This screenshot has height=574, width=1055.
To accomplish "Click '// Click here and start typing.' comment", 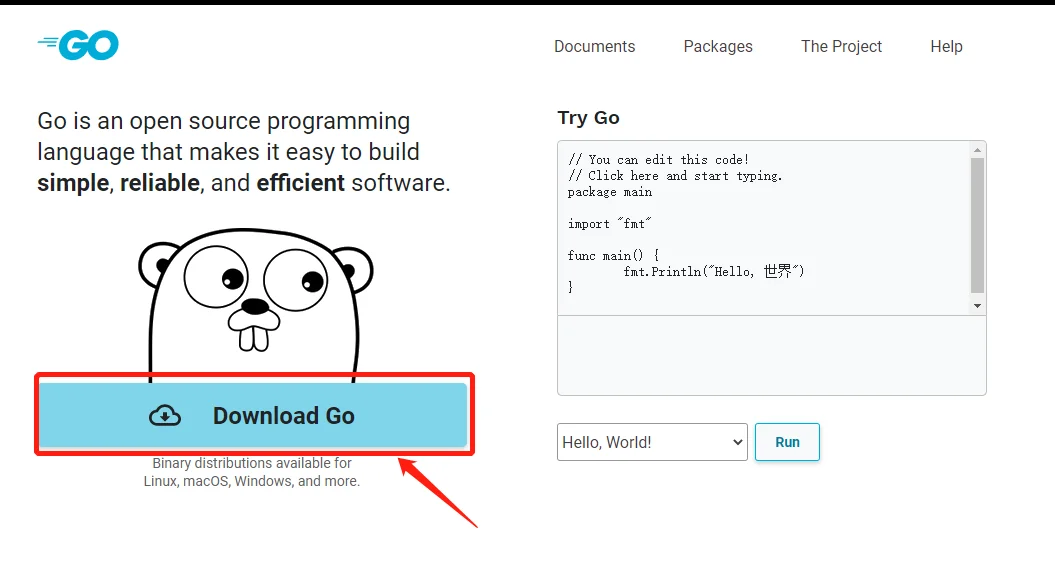I will 675,176.
